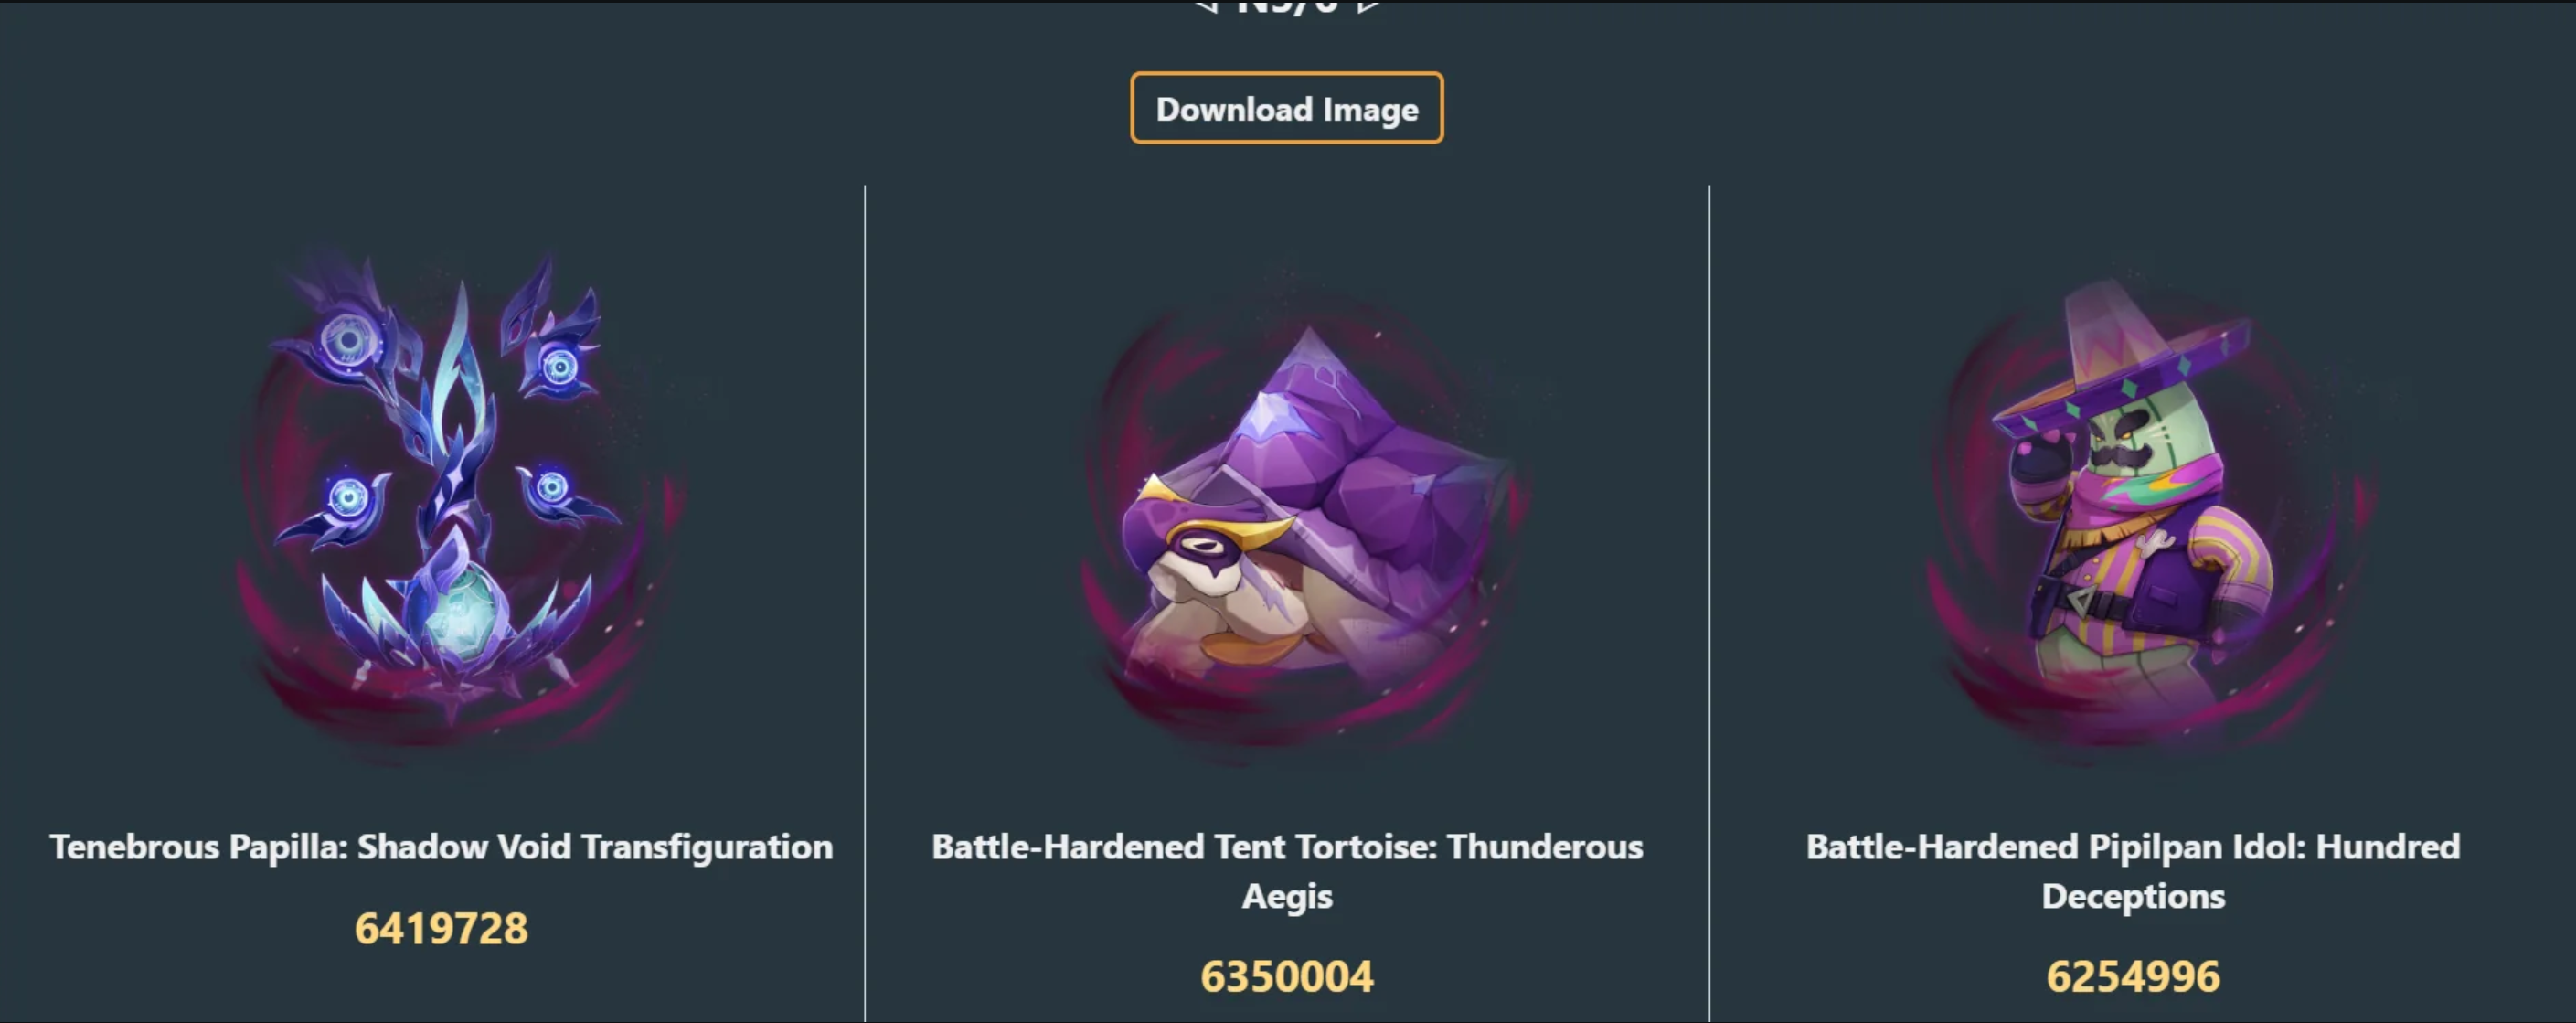Click the Tenebrous Papilla: Shadow Void Transfiguration title
Image resolution: width=2576 pixels, height=1023 pixels.
pos(441,847)
